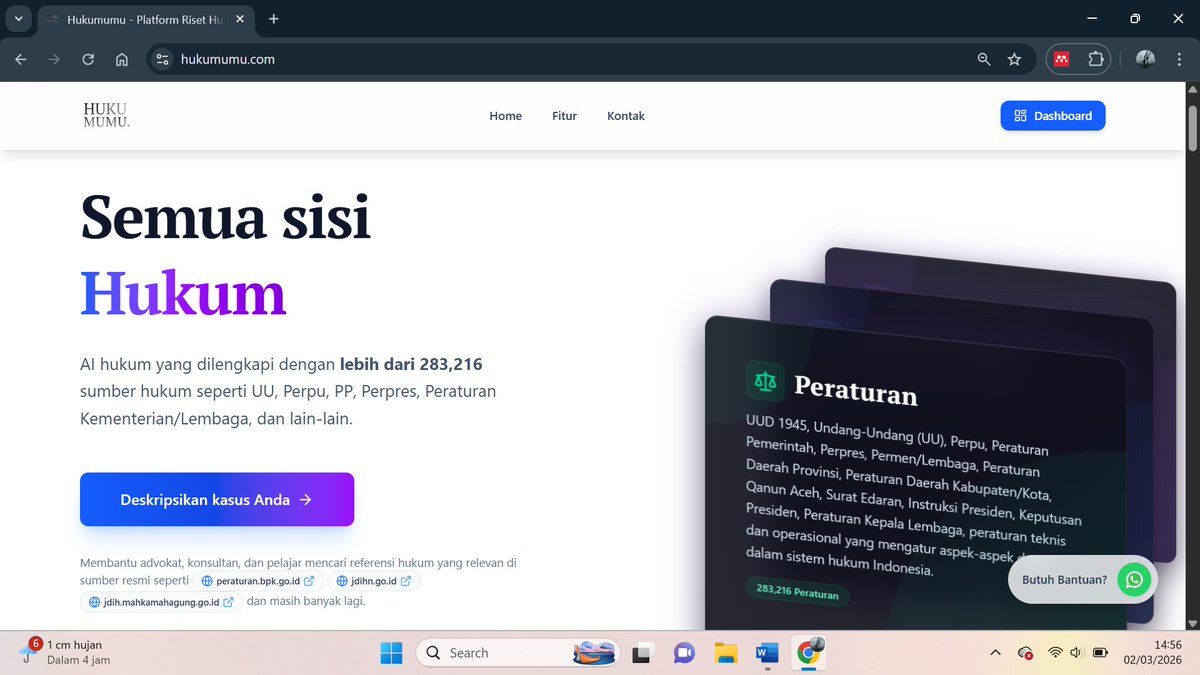Click the gradient Hukum headline word

183,293
